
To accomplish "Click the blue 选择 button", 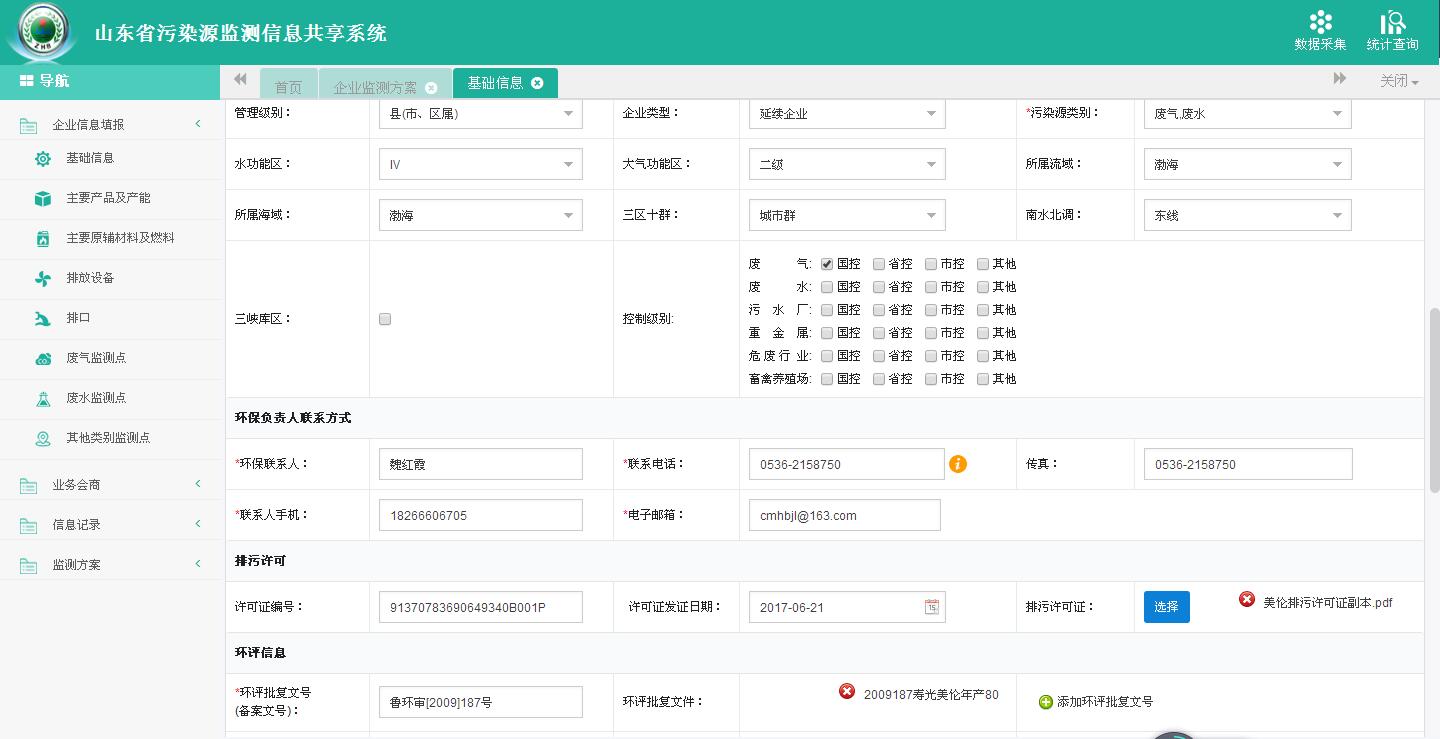I will (x=1166, y=607).
